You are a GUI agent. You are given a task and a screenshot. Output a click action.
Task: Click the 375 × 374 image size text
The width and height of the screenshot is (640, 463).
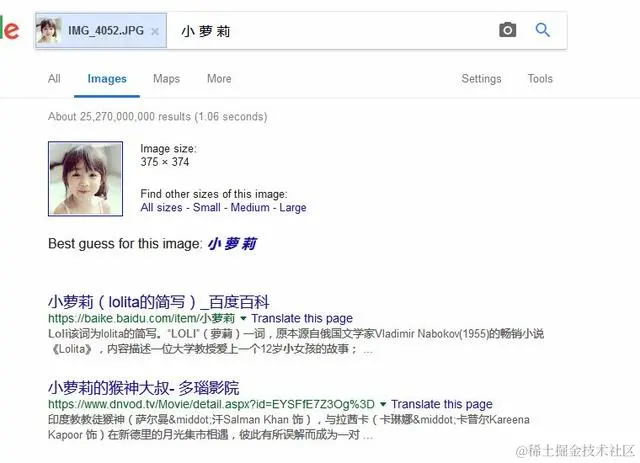[165, 162]
